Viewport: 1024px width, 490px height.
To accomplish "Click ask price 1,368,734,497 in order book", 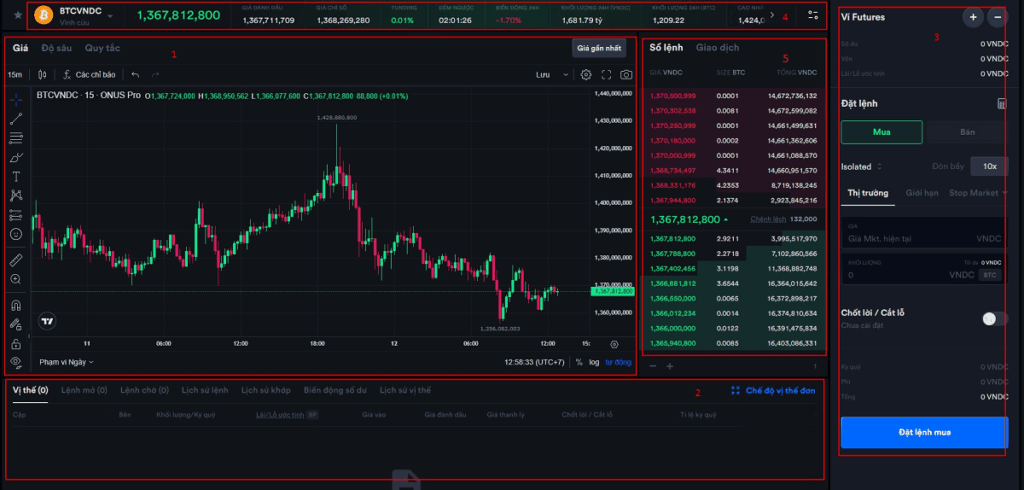I will pos(672,170).
